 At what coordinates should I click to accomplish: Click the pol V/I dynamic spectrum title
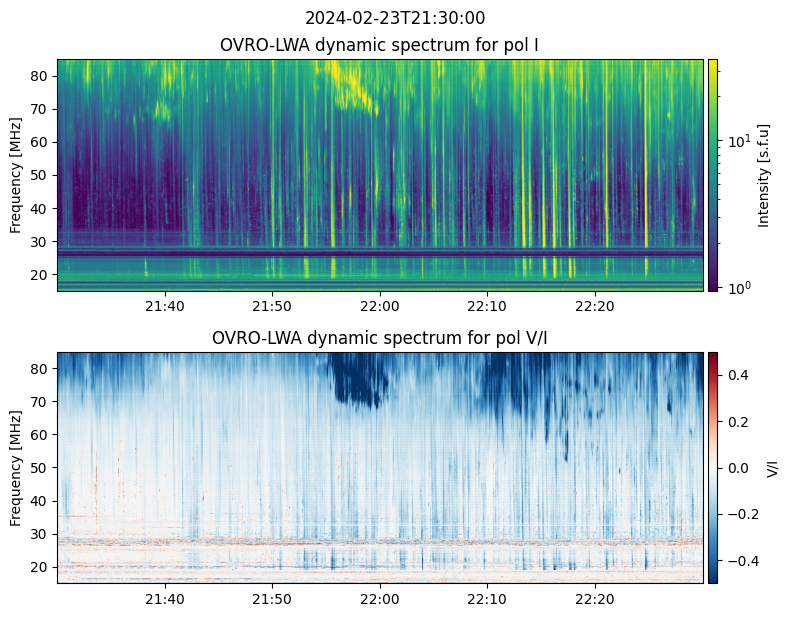tap(380, 338)
